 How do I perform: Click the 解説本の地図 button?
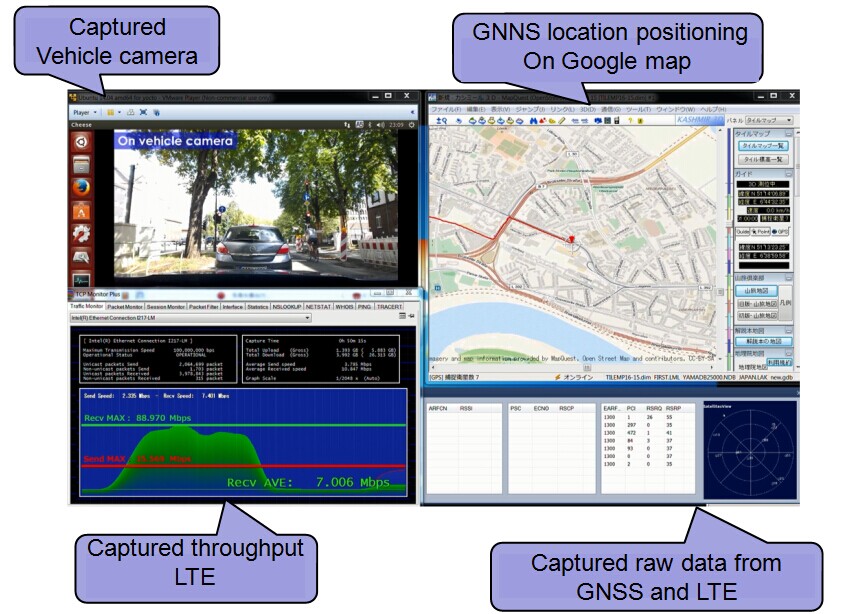tap(763, 341)
